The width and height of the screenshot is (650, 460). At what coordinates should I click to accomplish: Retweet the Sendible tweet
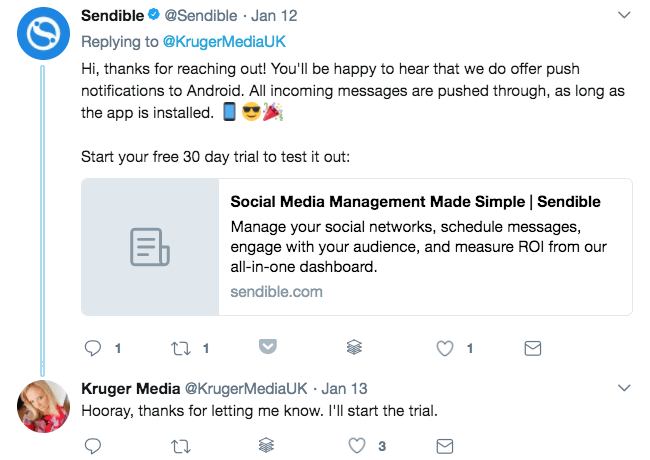pyautogui.click(x=181, y=348)
